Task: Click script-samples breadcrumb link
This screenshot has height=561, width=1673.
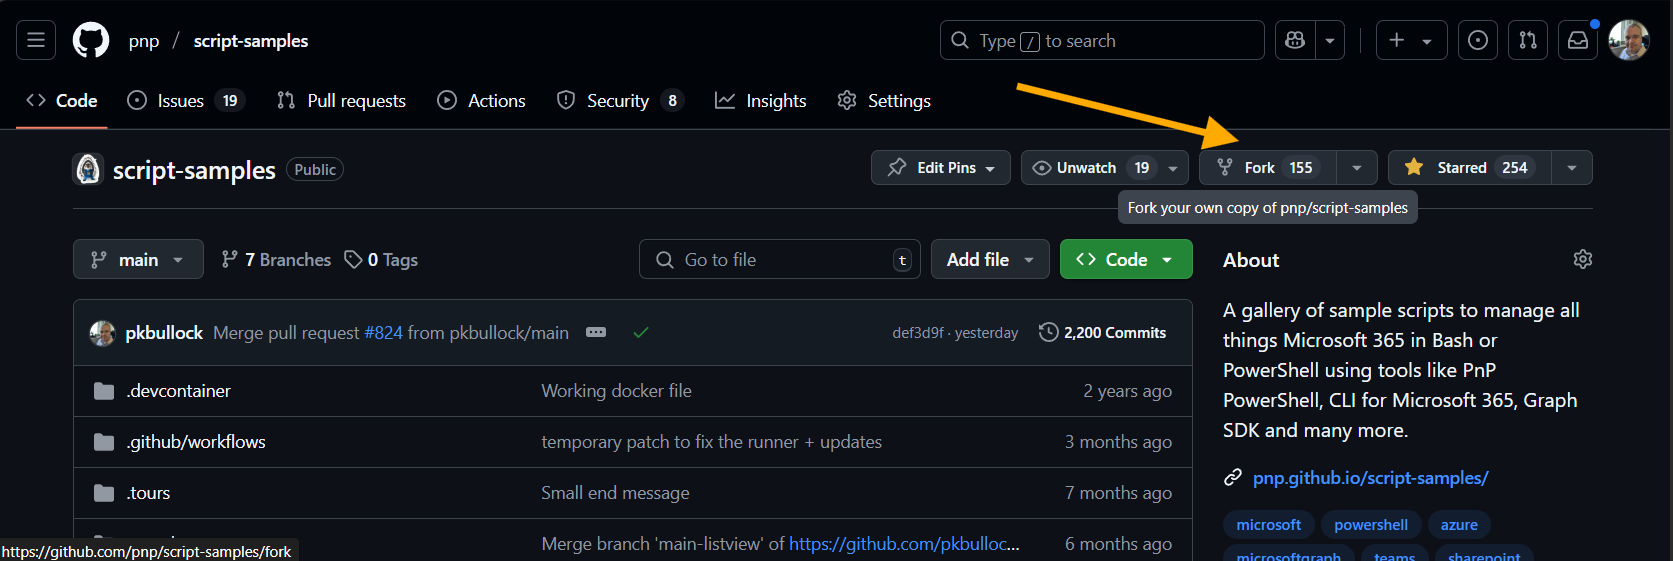Action: (x=251, y=41)
